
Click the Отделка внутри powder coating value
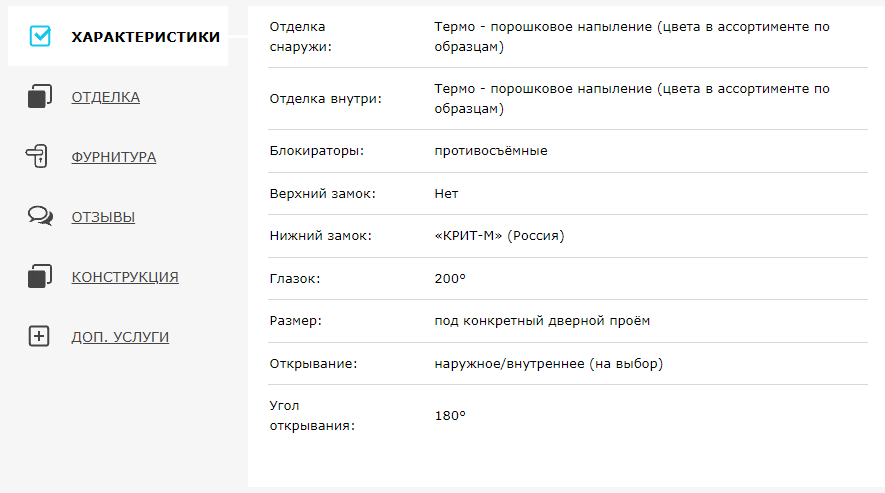pyautogui.click(x=632, y=98)
